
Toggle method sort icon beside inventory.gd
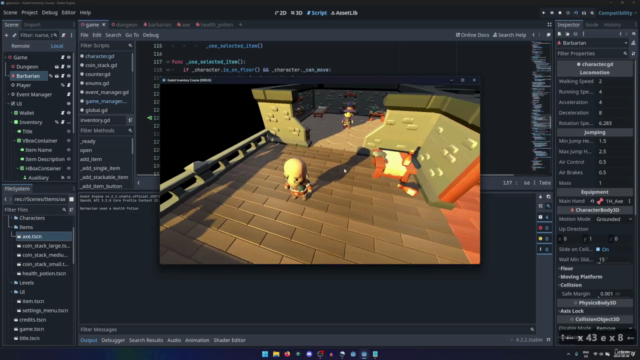[x=130, y=120]
